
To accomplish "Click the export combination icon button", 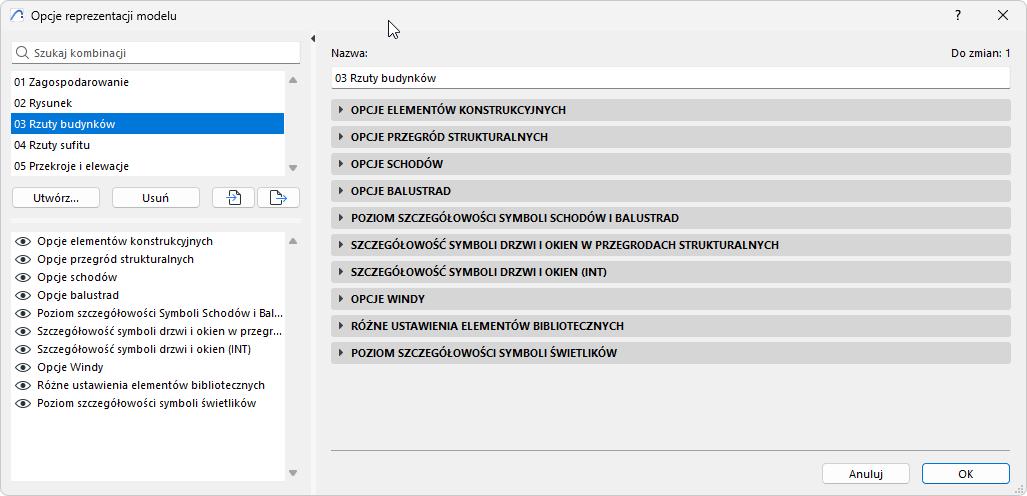I will tap(278, 197).
